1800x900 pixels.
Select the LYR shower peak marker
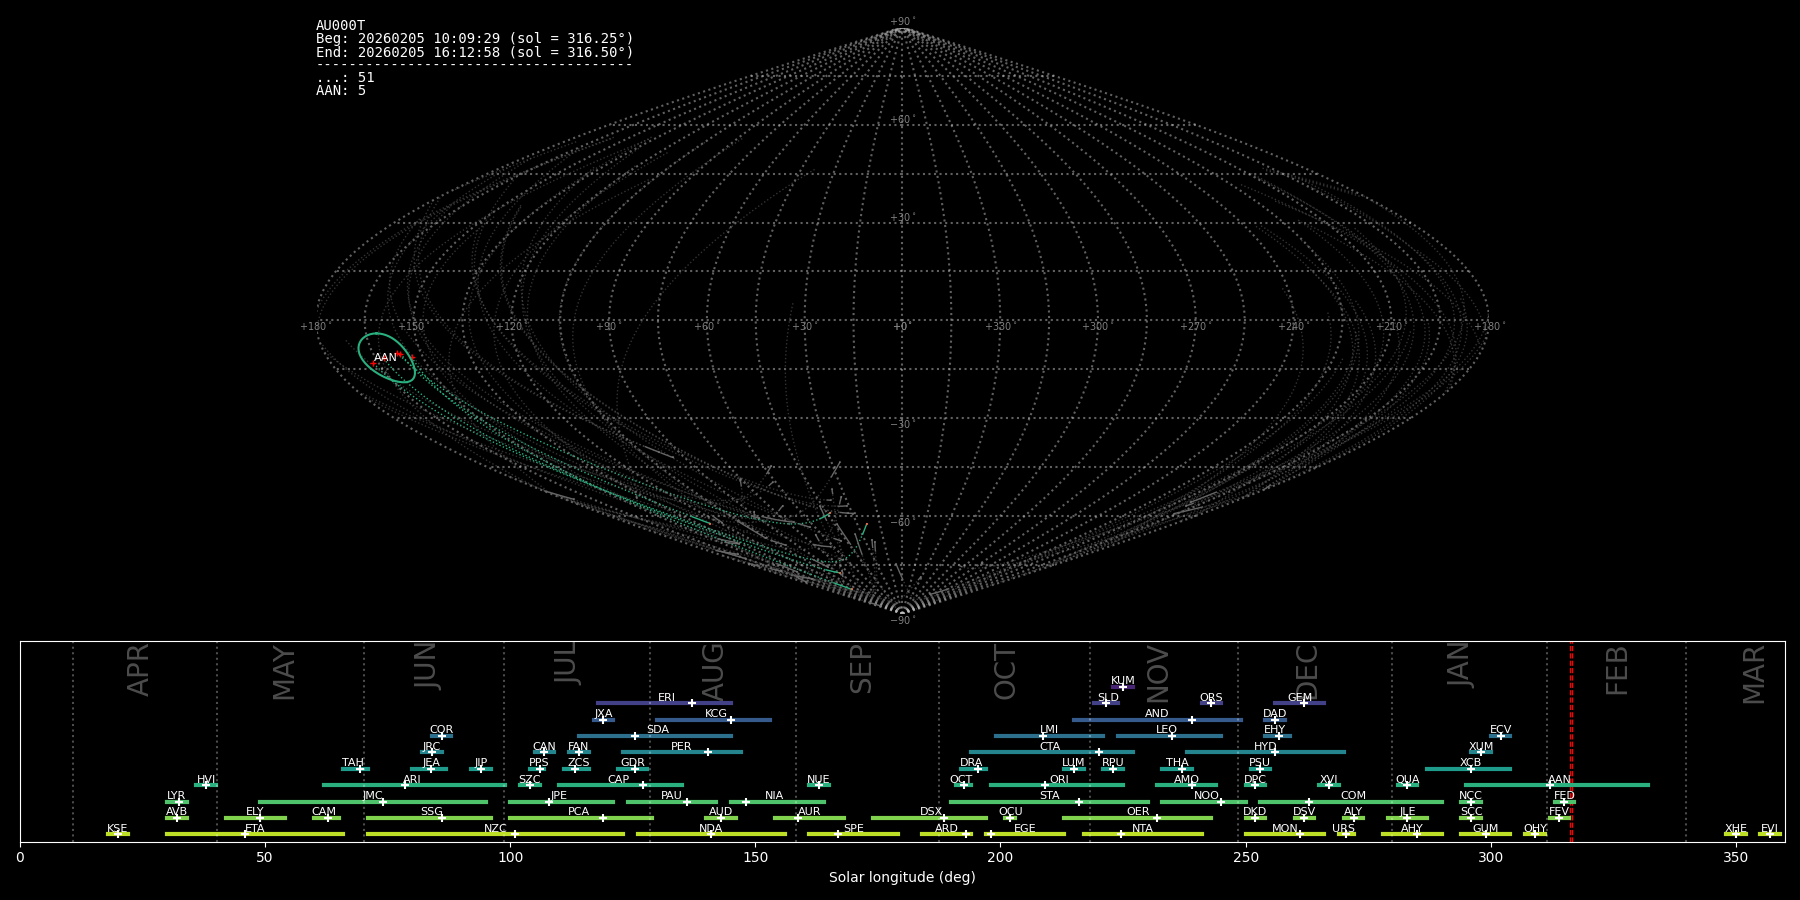(179, 802)
